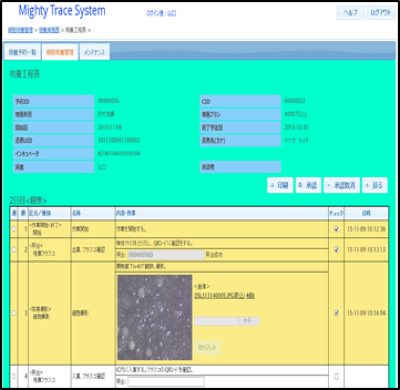Toggle the check box for row 3
The height and width of the screenshot is (390, 400).
(x=336, y=313)
